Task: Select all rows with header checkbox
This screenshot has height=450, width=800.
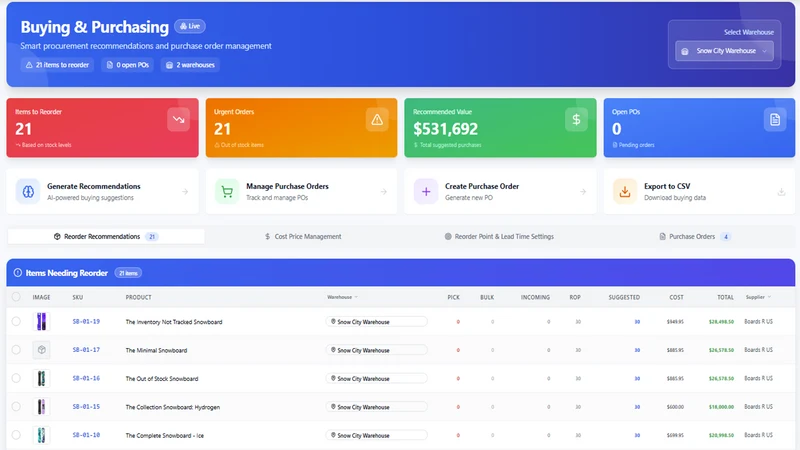Action: click(16, 296)
